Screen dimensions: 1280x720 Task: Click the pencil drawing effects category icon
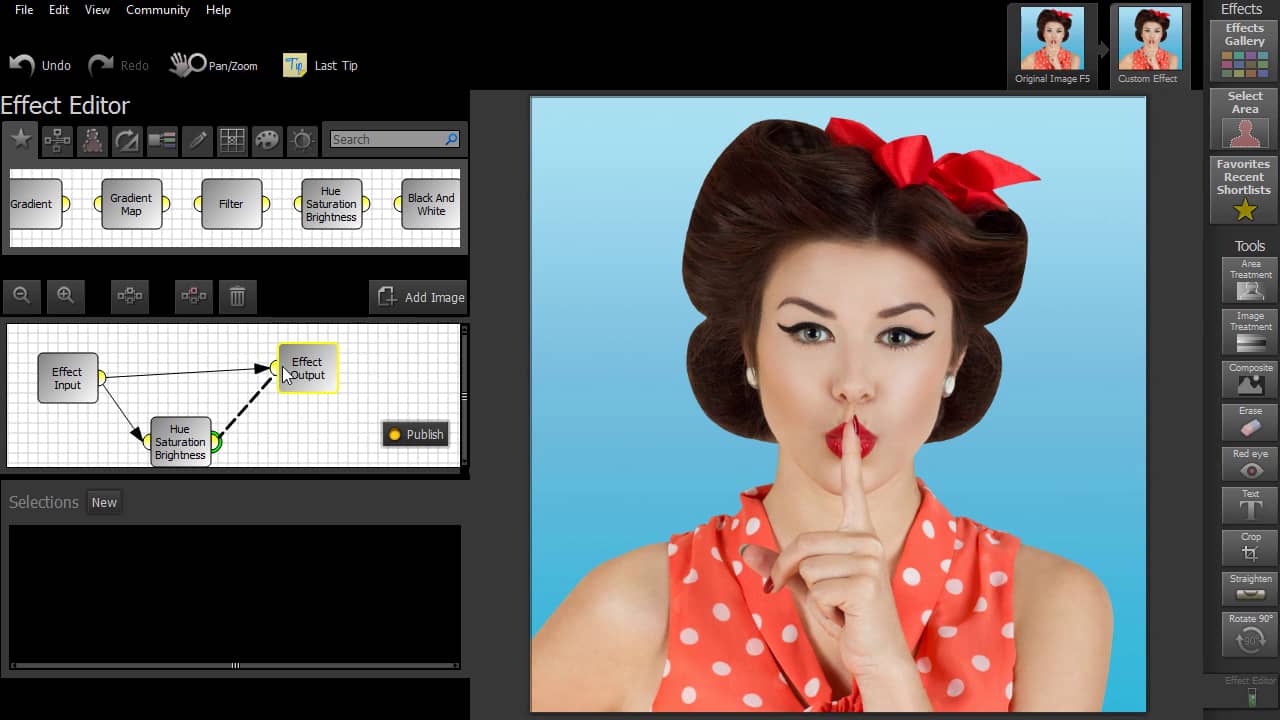197,140
